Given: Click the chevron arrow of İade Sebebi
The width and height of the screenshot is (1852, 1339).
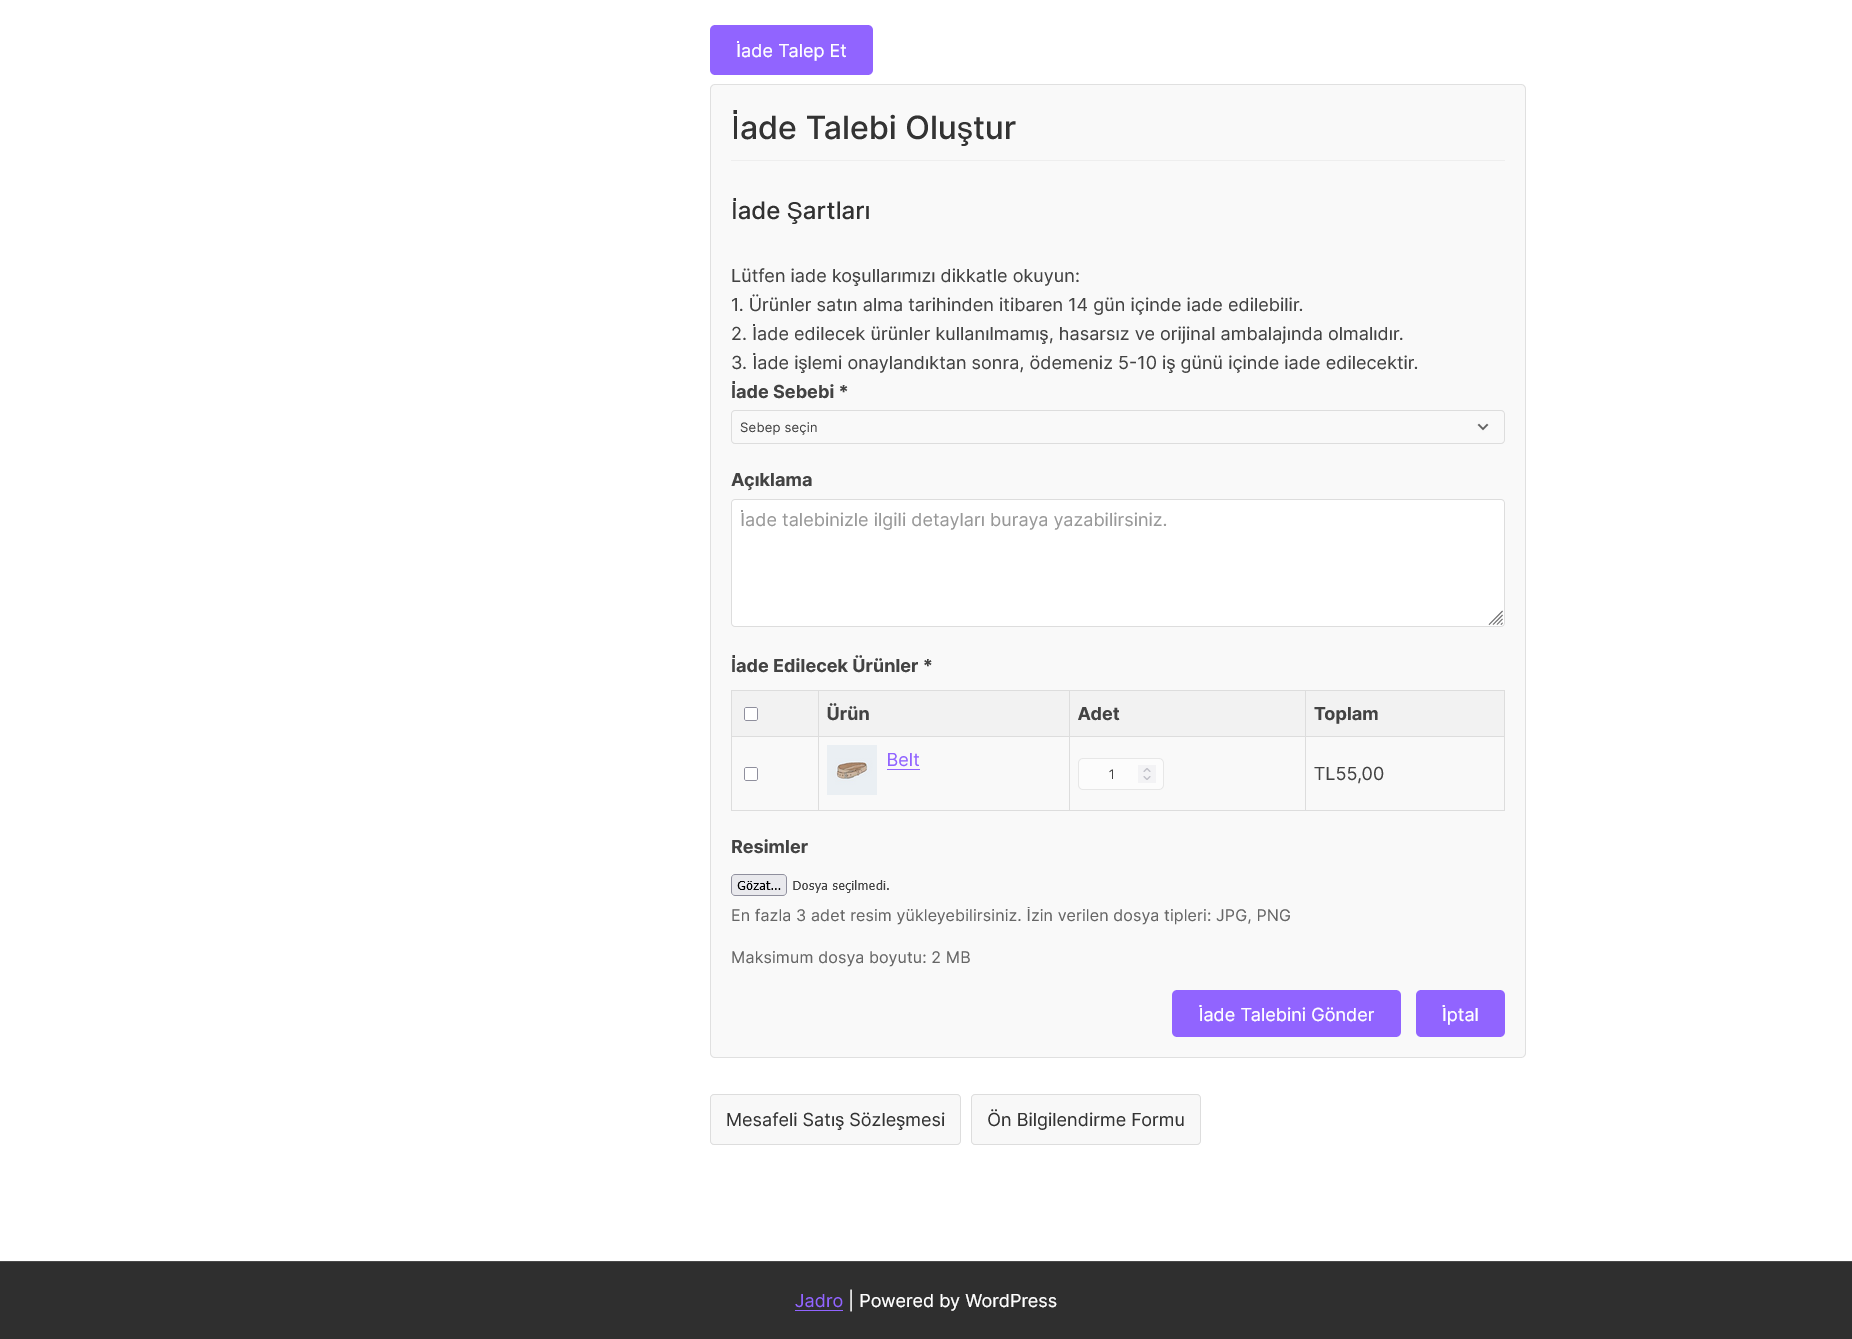Looking at the screenshot, I should coord(1483,427).
